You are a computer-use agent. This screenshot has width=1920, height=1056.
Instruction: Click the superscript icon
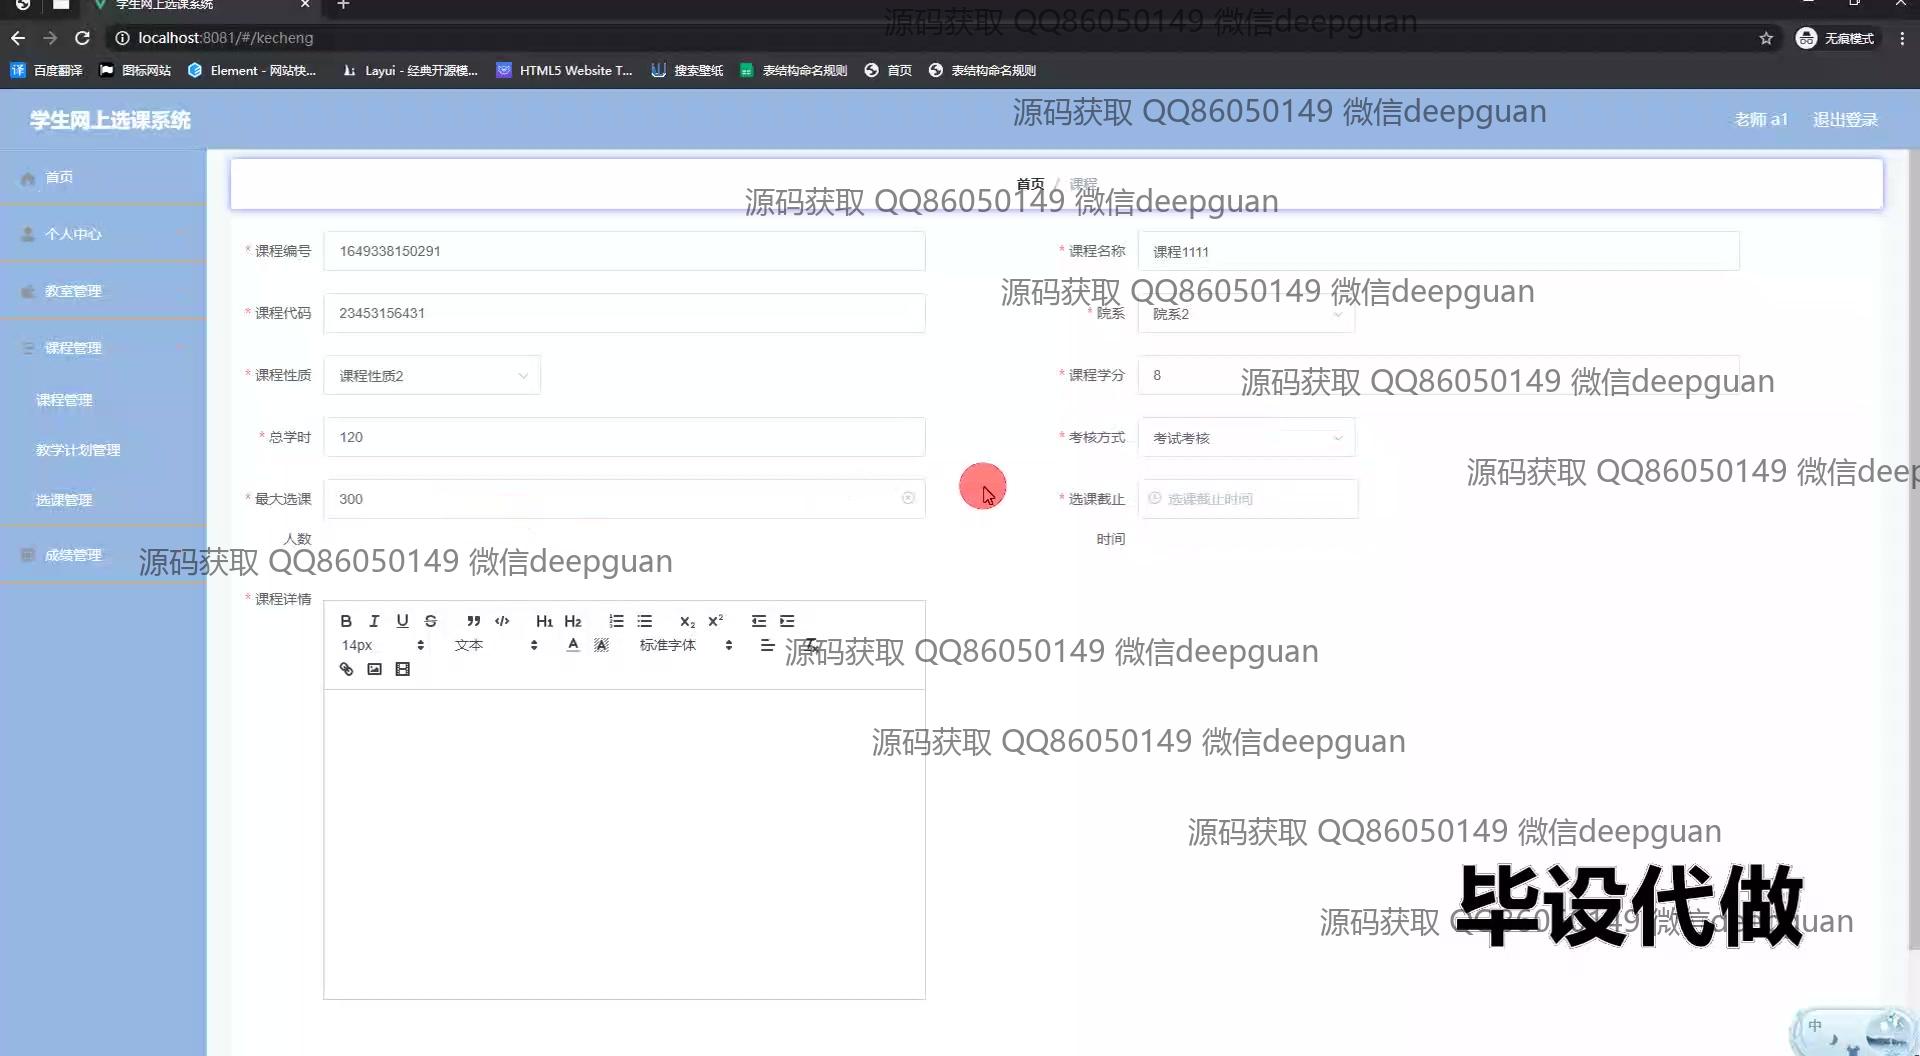pyautogui.click(x=716, y=621)
